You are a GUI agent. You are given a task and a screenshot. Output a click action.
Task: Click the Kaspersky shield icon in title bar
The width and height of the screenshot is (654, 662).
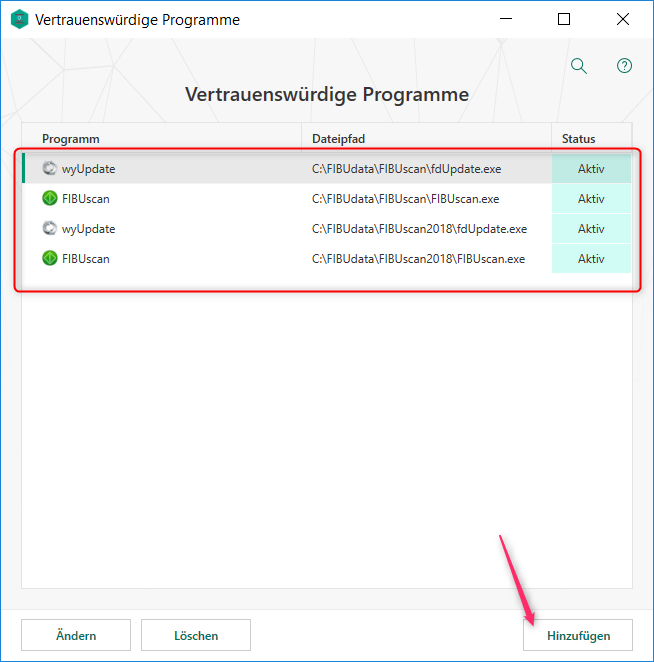coord(19,19)
